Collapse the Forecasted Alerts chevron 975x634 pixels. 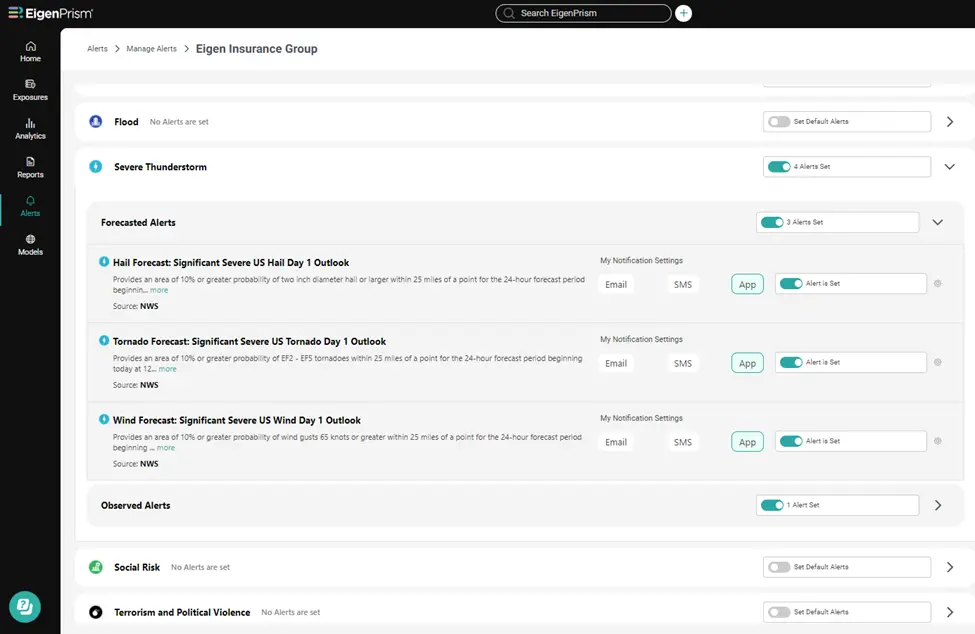click(938, 223)
